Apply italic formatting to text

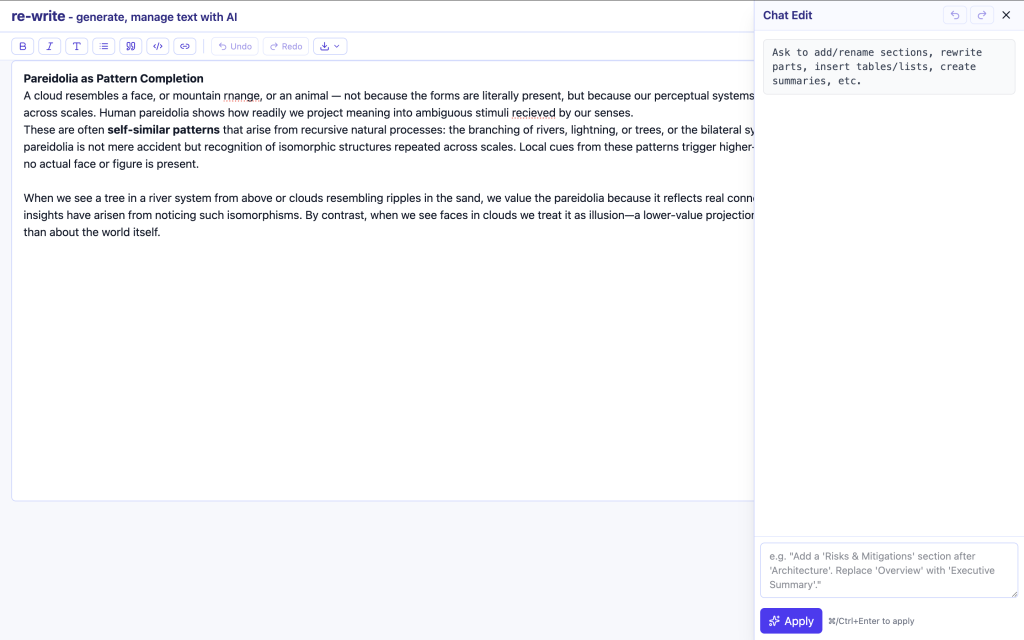click(50, 46)
